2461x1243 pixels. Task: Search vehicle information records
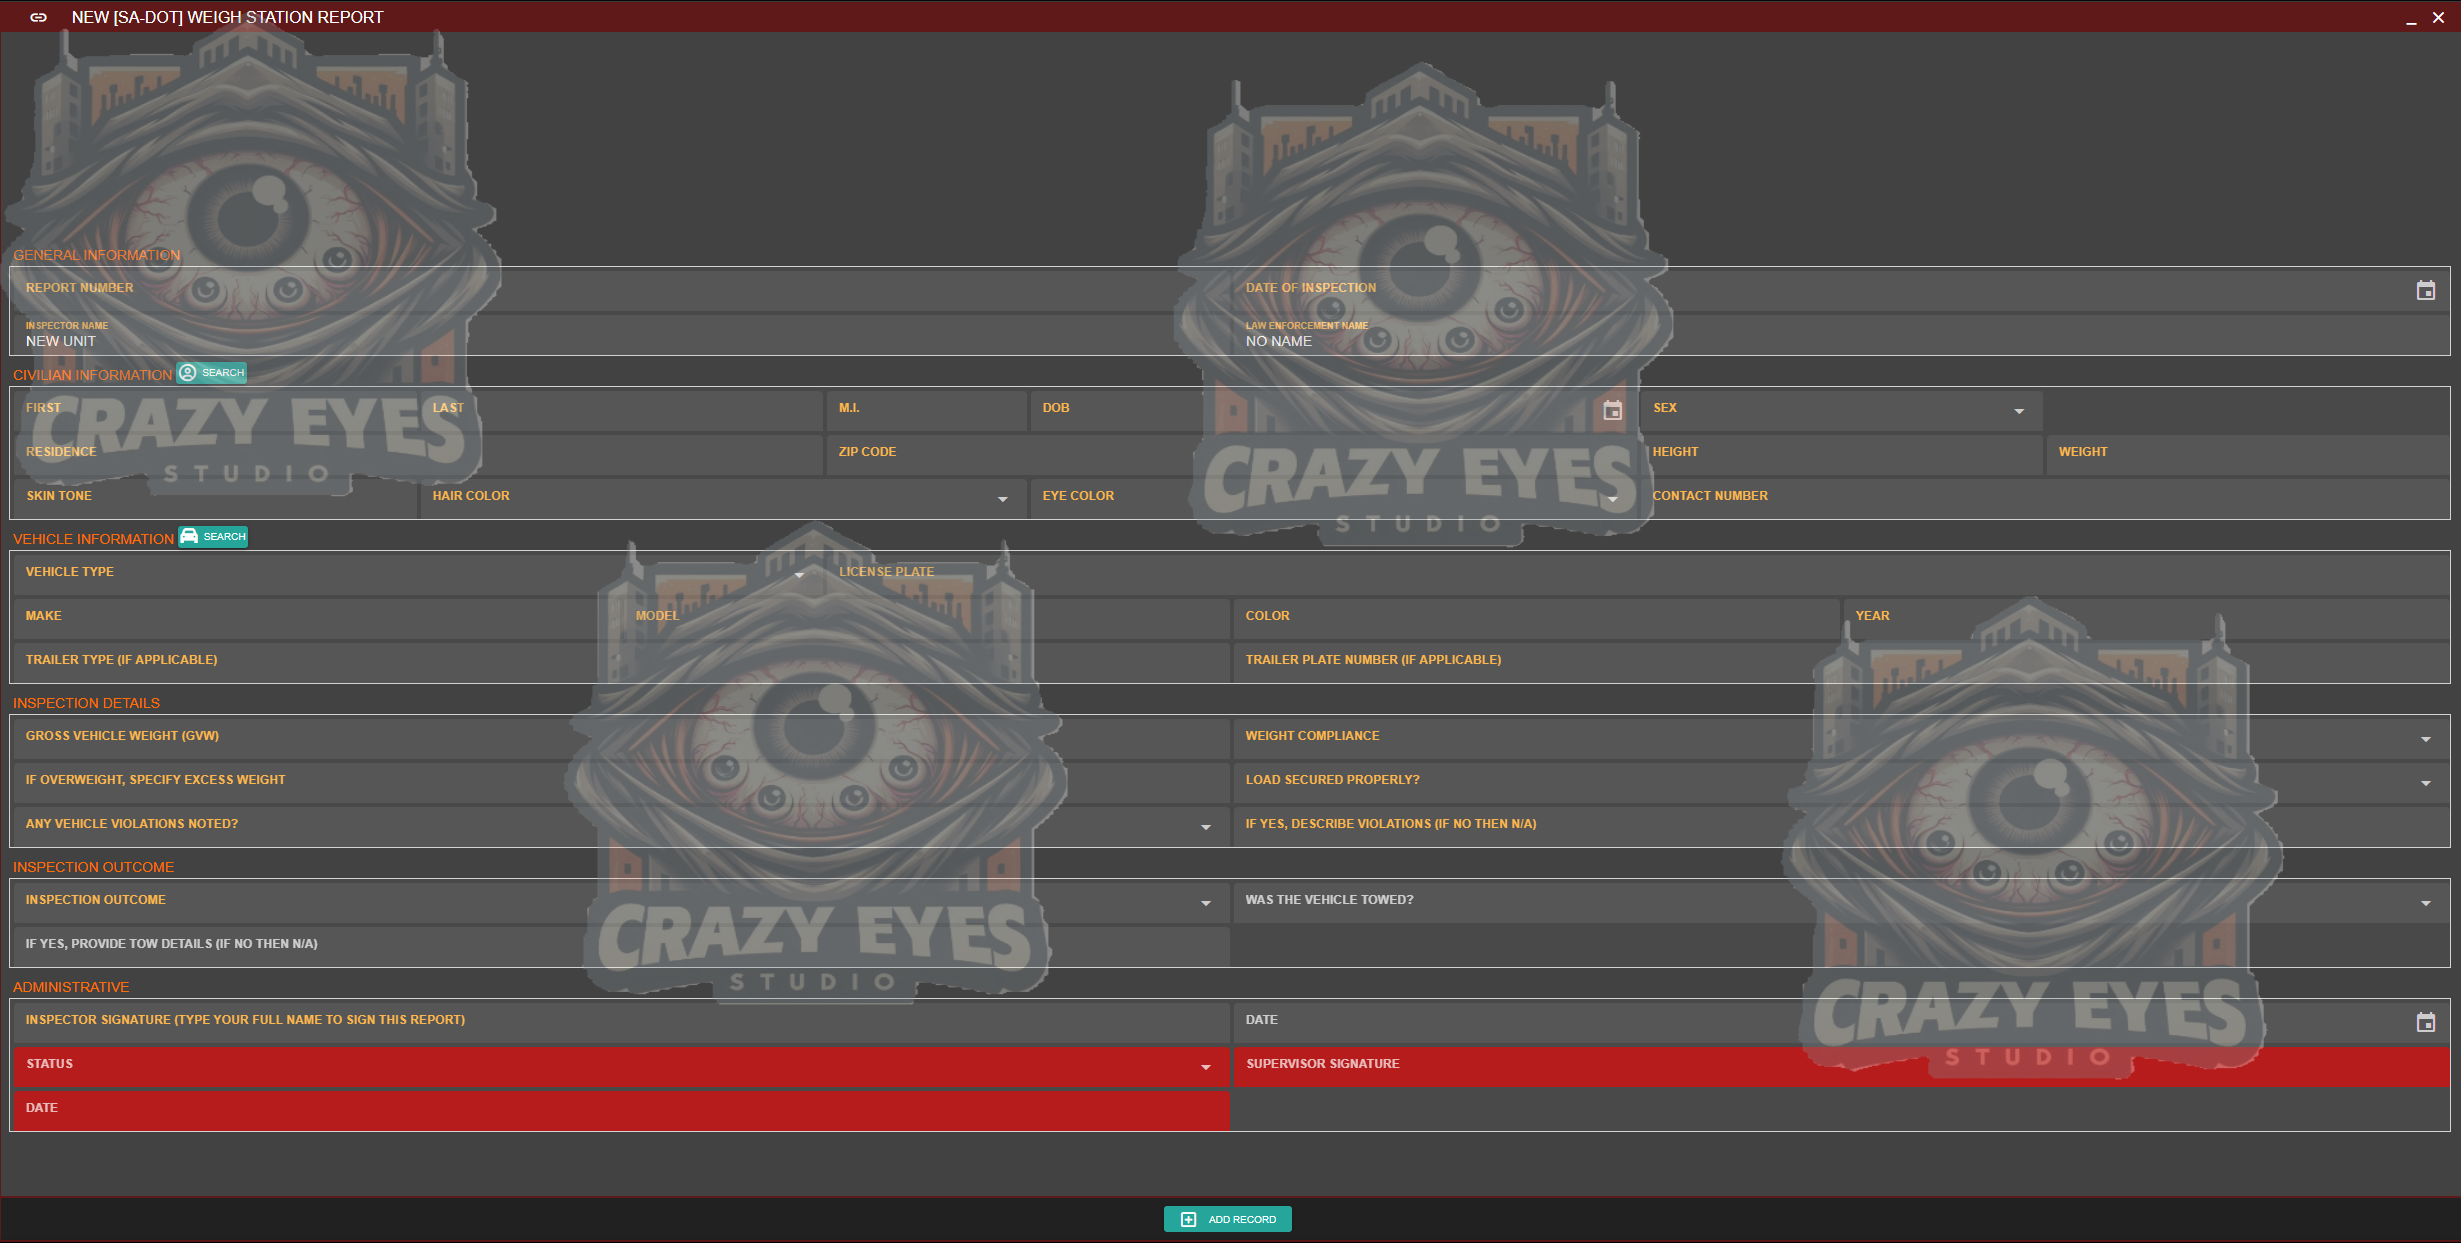(x=213, y=537)
